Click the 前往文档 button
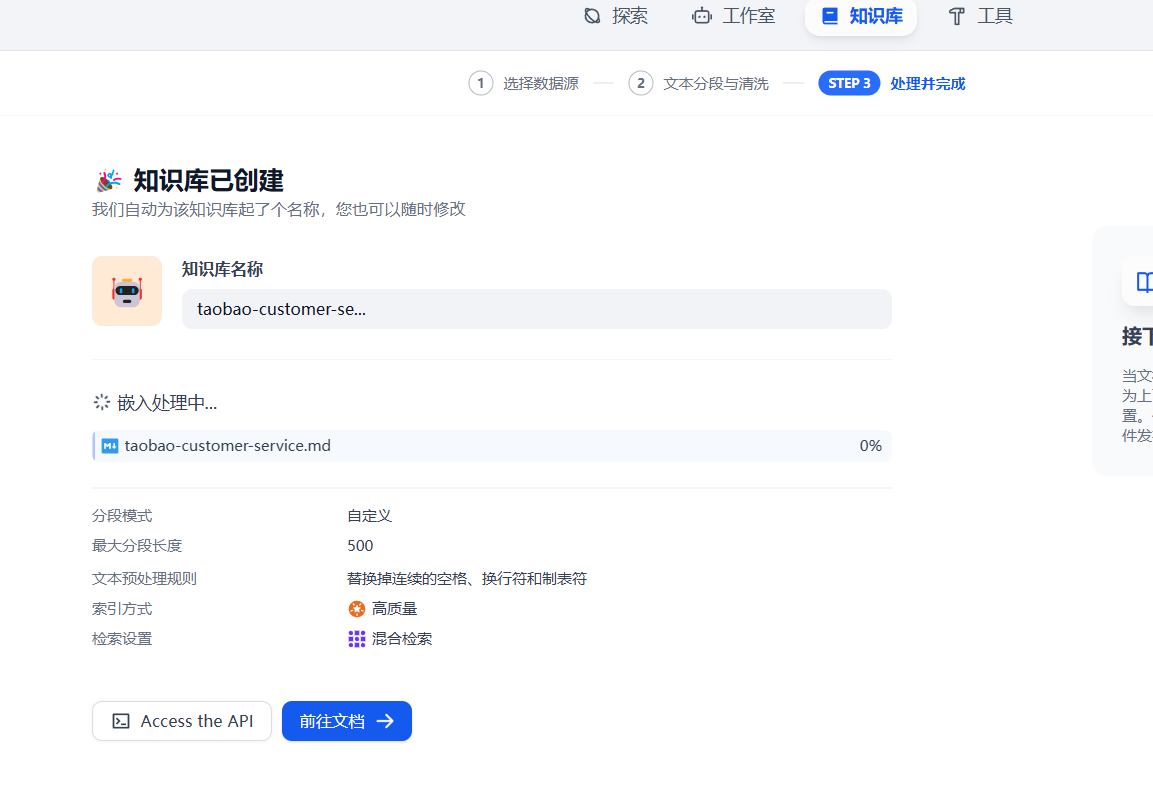This screenshot has width=1153, height=787. (x=347, y=721)
